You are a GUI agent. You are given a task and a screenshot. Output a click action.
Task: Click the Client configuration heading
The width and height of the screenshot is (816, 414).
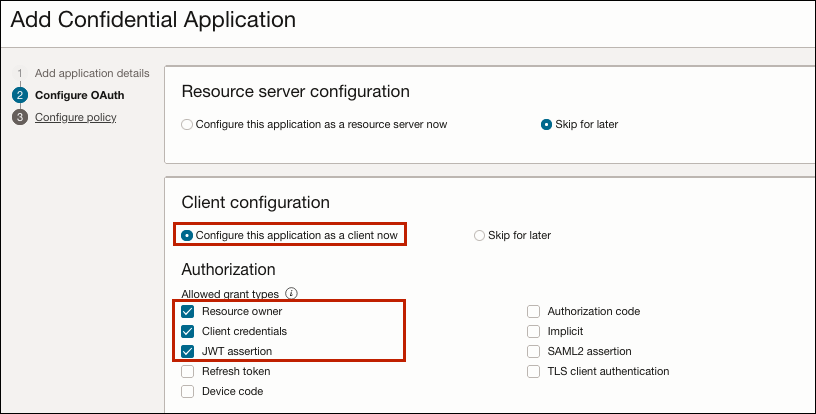[256, 202]
